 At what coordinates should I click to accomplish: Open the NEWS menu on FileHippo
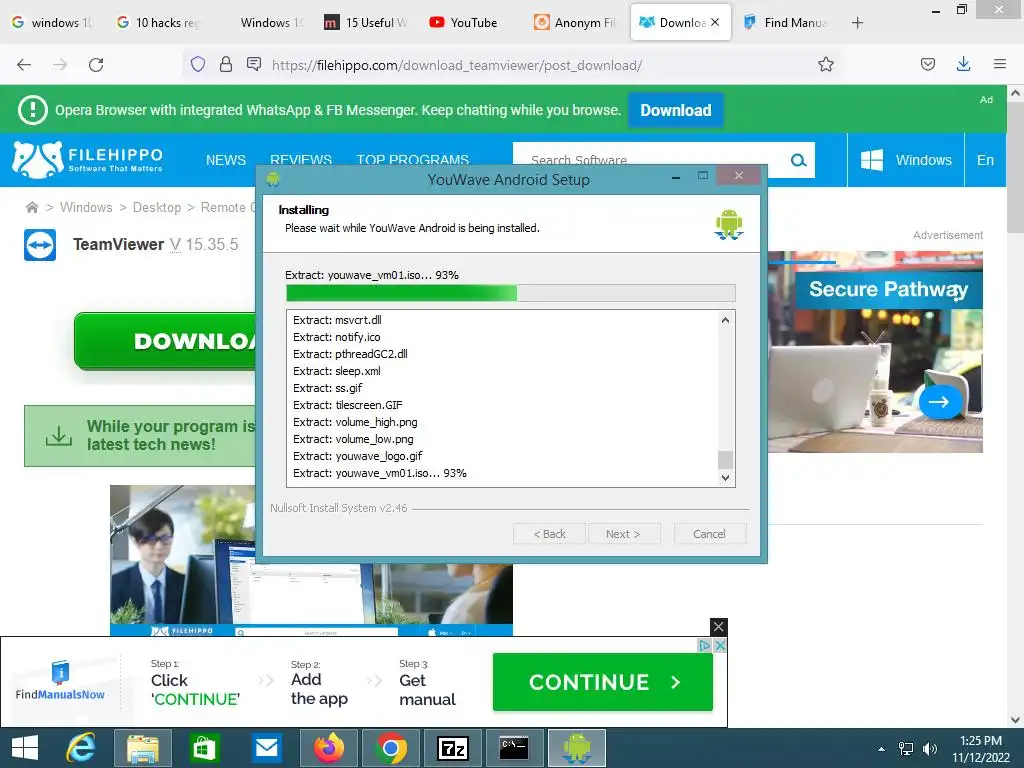point(226,160)
